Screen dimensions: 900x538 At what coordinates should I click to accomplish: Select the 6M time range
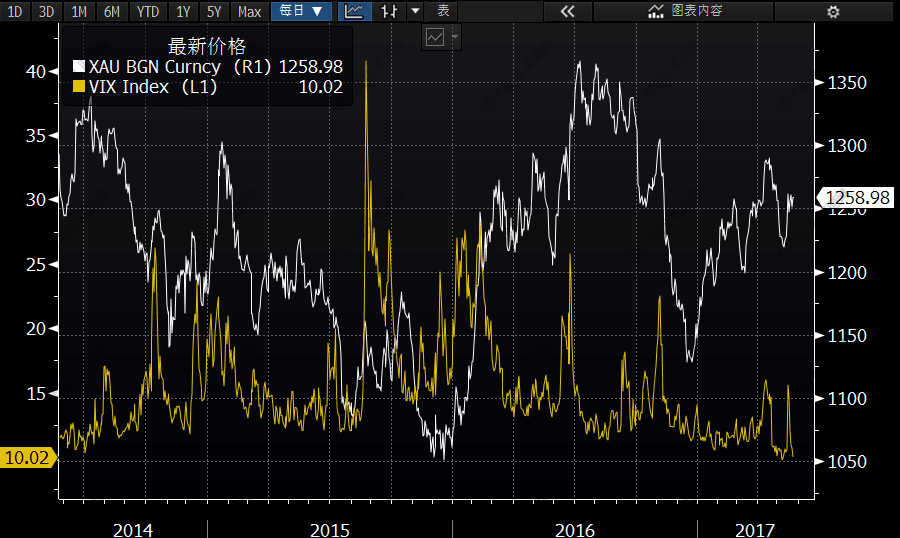click(111, 11)
